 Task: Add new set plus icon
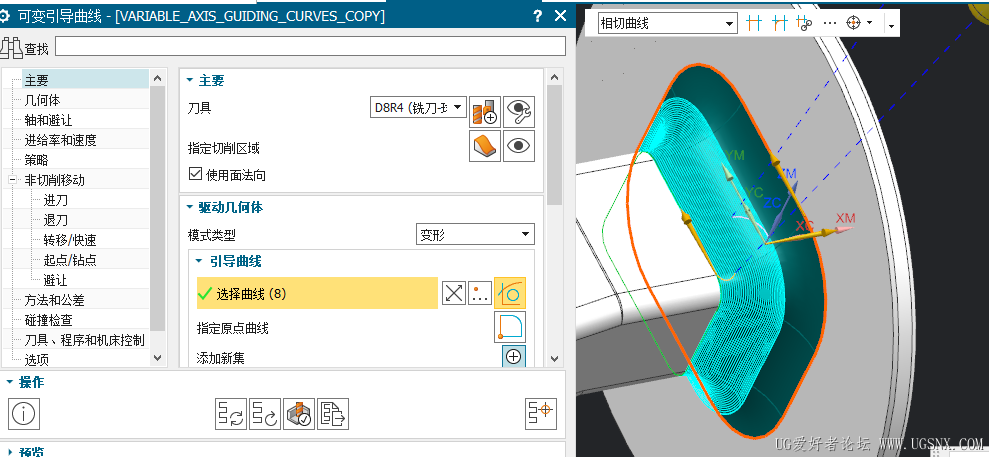[514, 357]
